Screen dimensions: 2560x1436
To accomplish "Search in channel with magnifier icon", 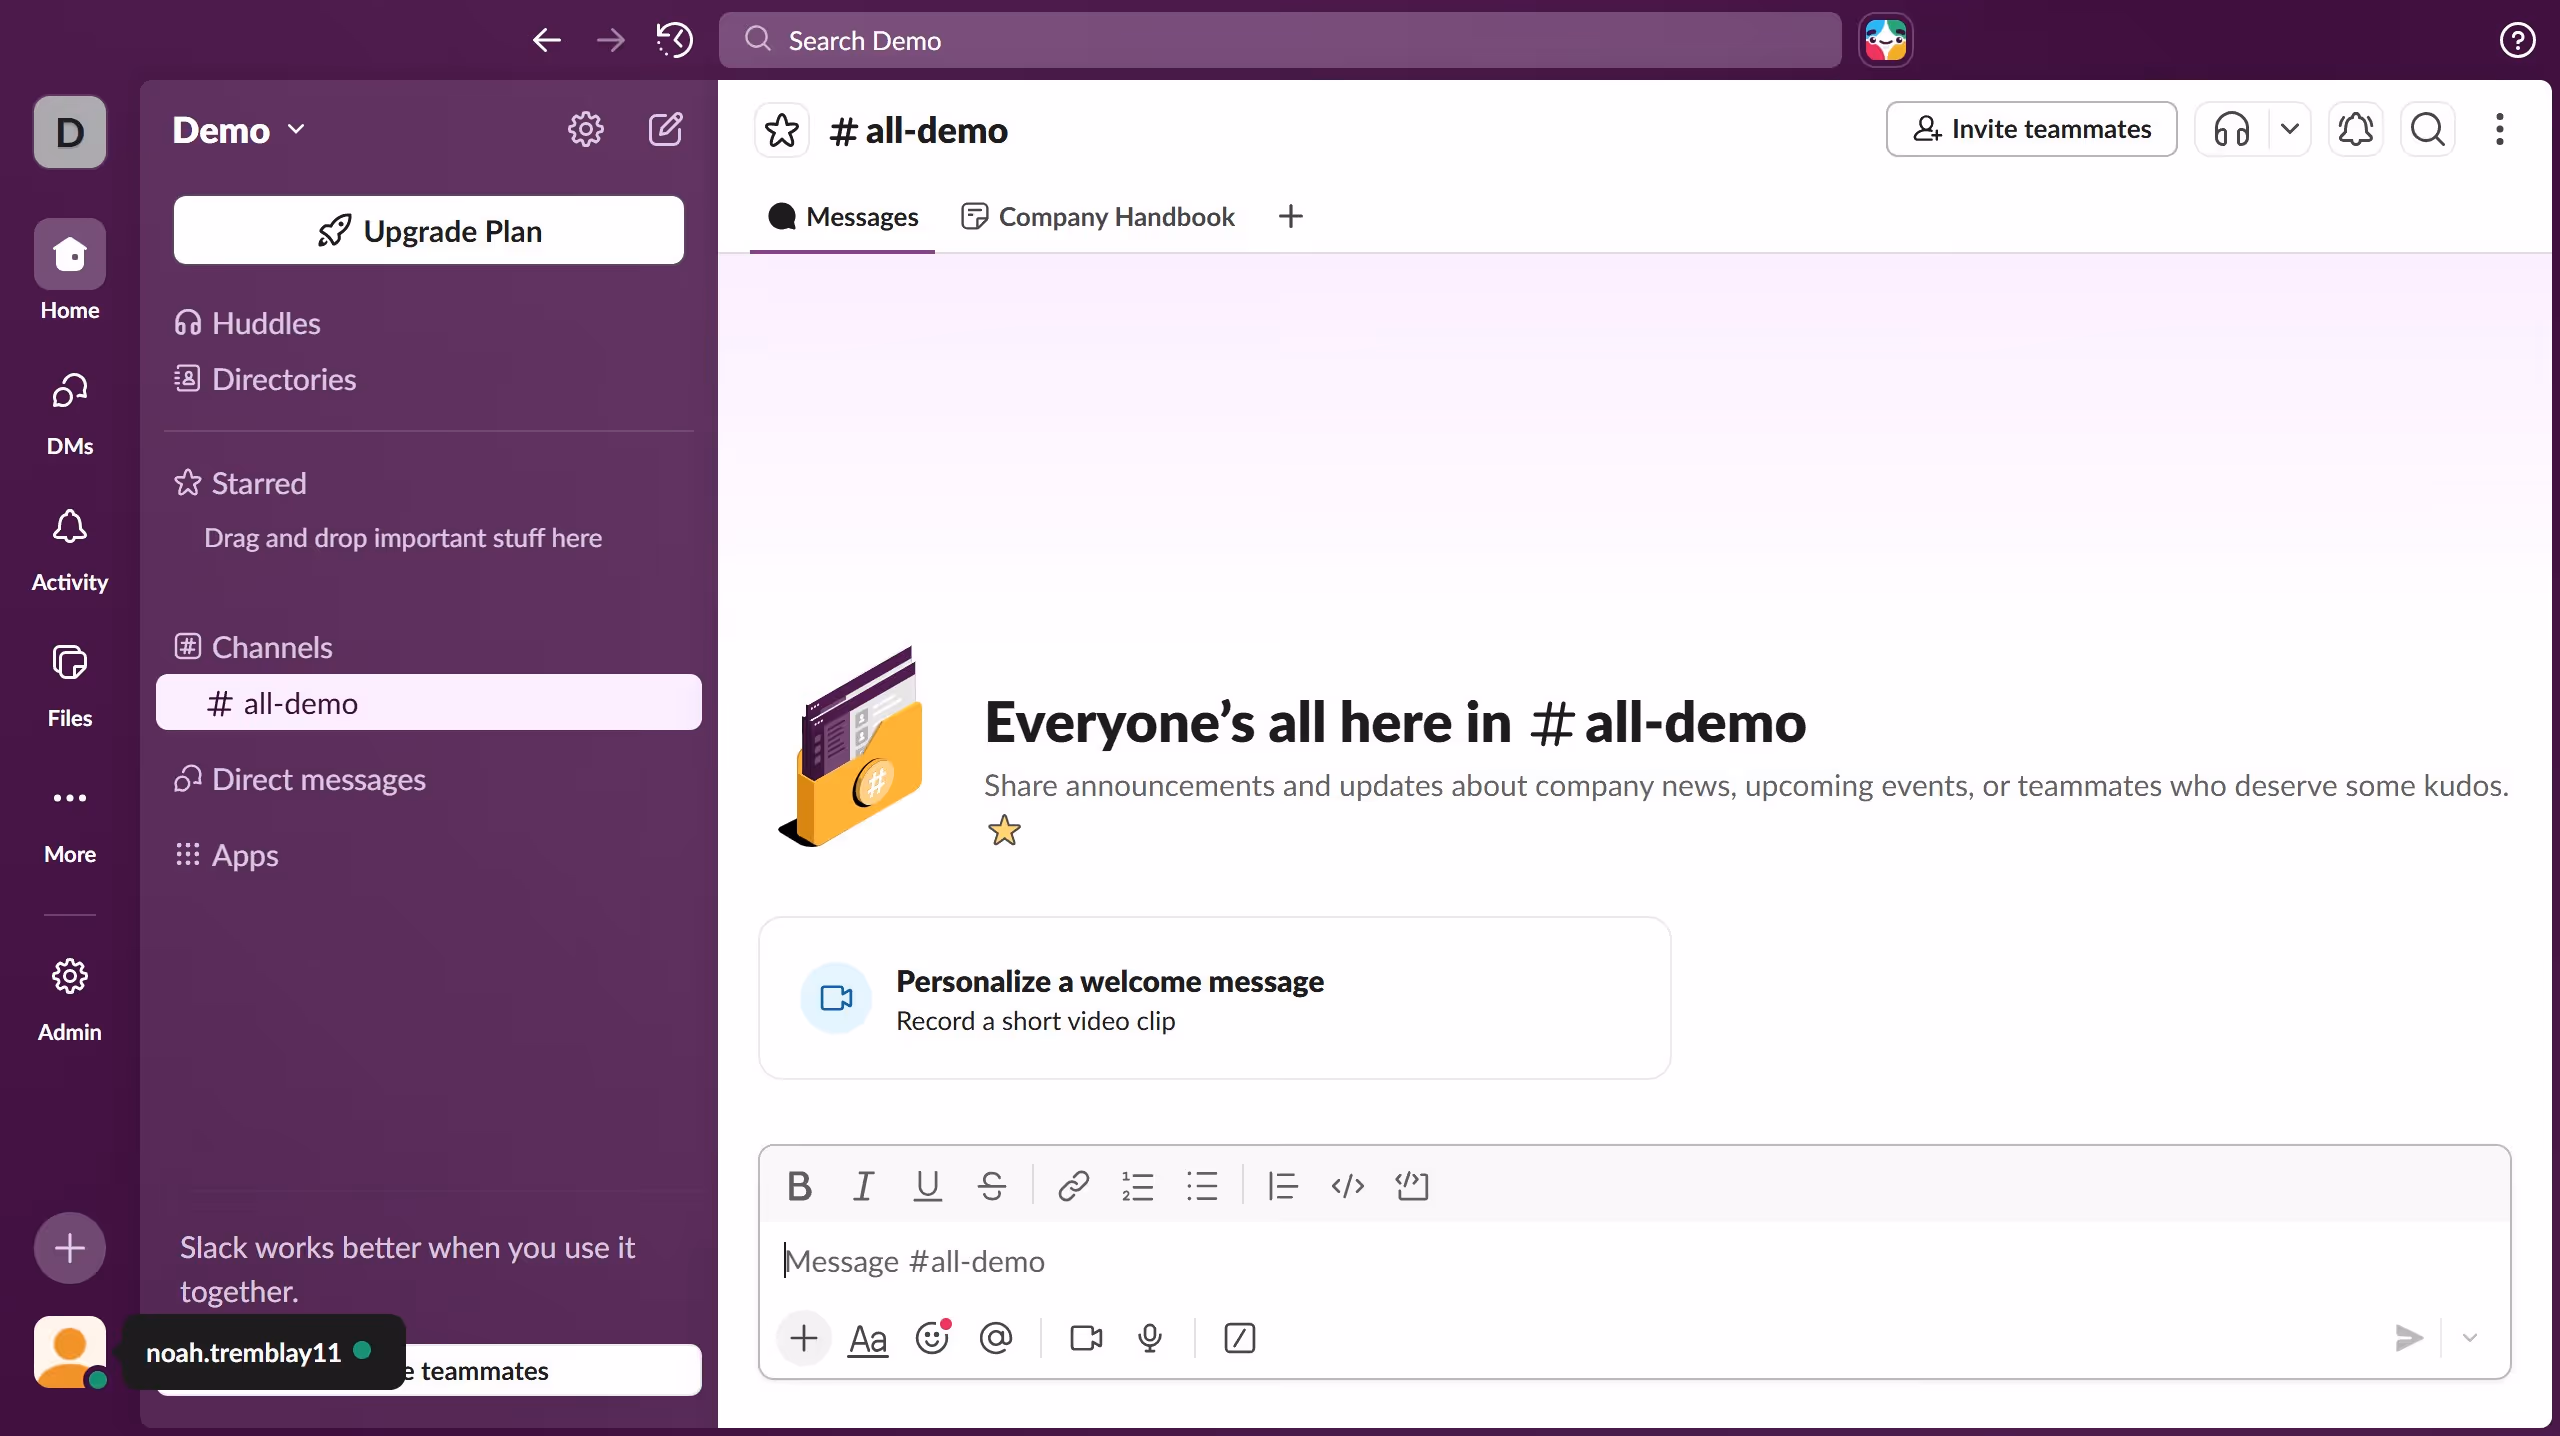I will click(2428, 129).
